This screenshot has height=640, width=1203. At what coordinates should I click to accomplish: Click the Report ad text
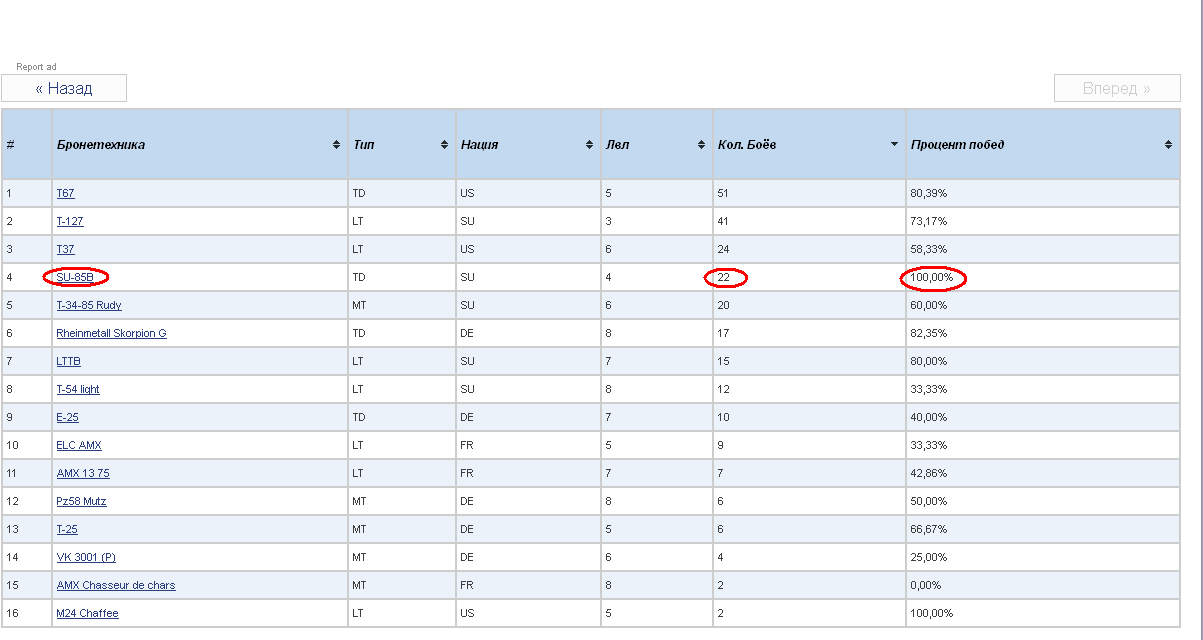click(36, 67)
